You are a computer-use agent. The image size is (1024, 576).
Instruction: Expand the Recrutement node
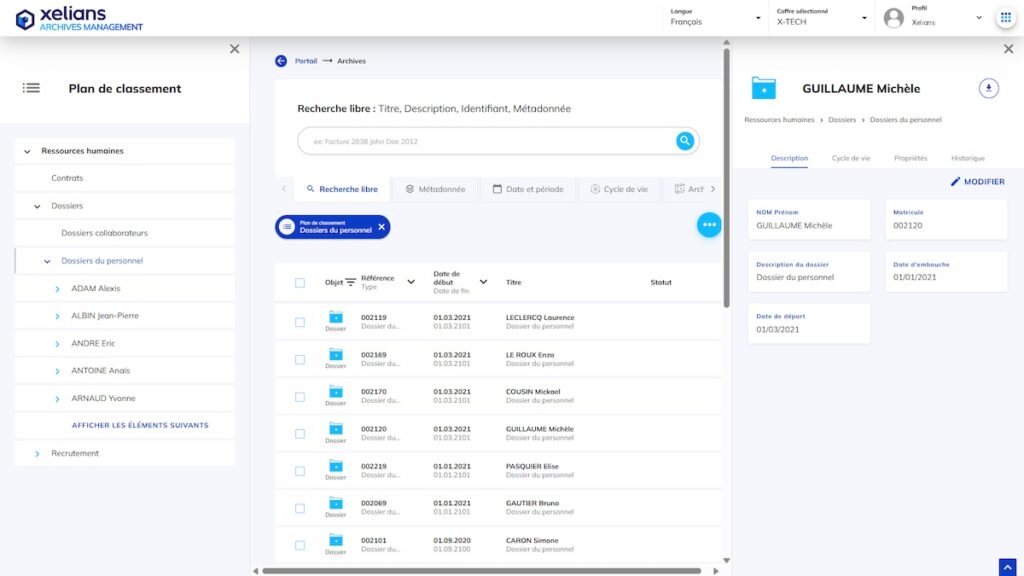pyautogui.click(x=37, y=453)
